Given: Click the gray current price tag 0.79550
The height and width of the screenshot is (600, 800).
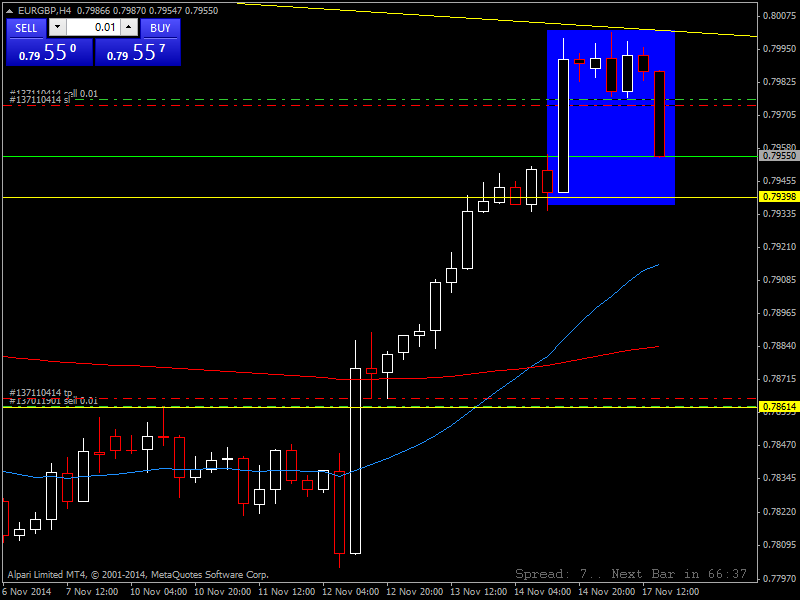Looking at the screenshot, I should (x=779, y=156).
